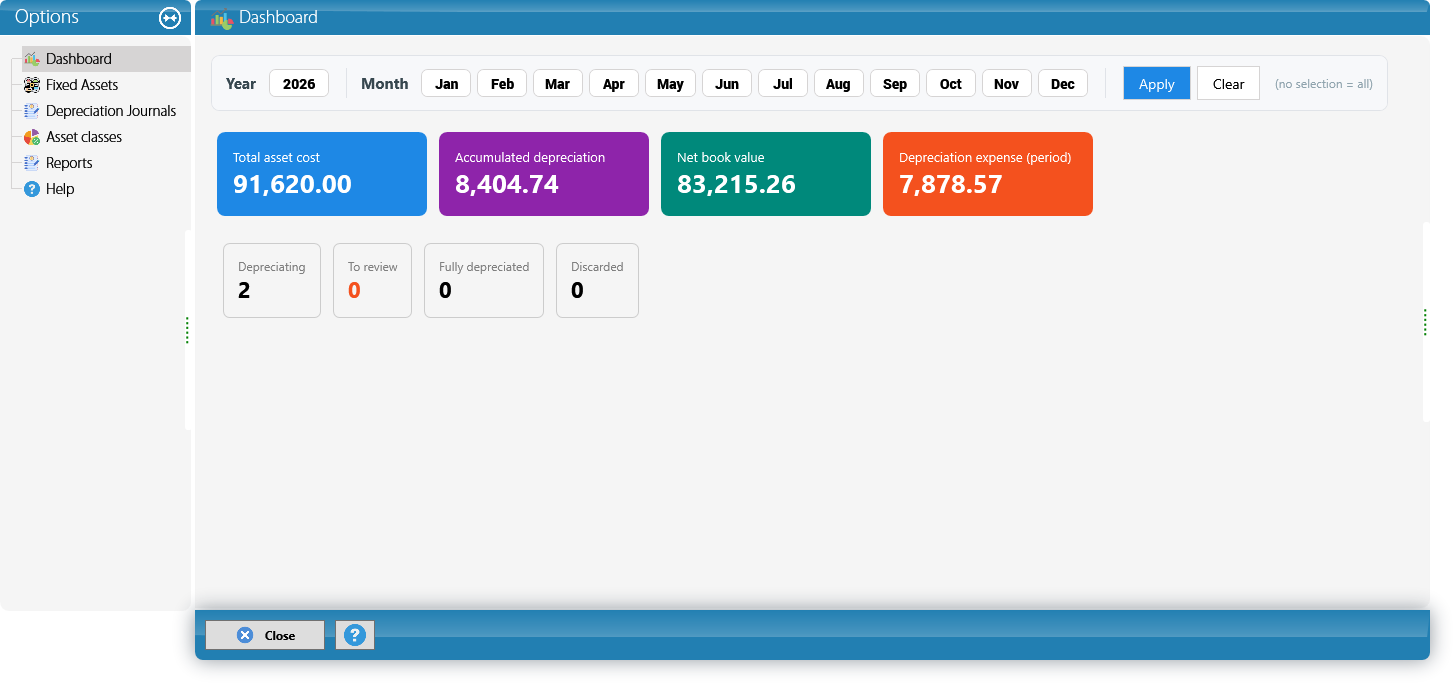This screenshot has height=683, width=1453.
Task: Click the right panel splitter handle dots
Action: point(1425,322)
